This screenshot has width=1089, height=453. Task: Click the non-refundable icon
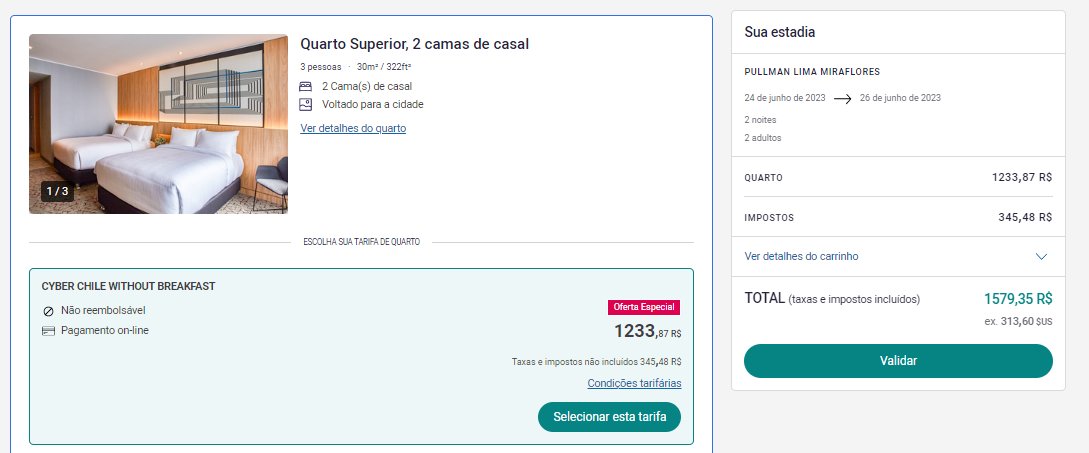pos(48,311)
